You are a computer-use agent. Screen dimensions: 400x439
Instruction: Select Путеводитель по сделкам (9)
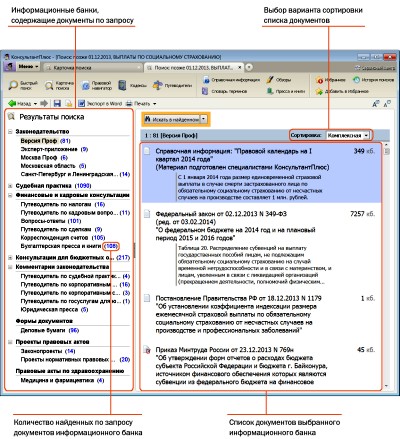(61, 229)
